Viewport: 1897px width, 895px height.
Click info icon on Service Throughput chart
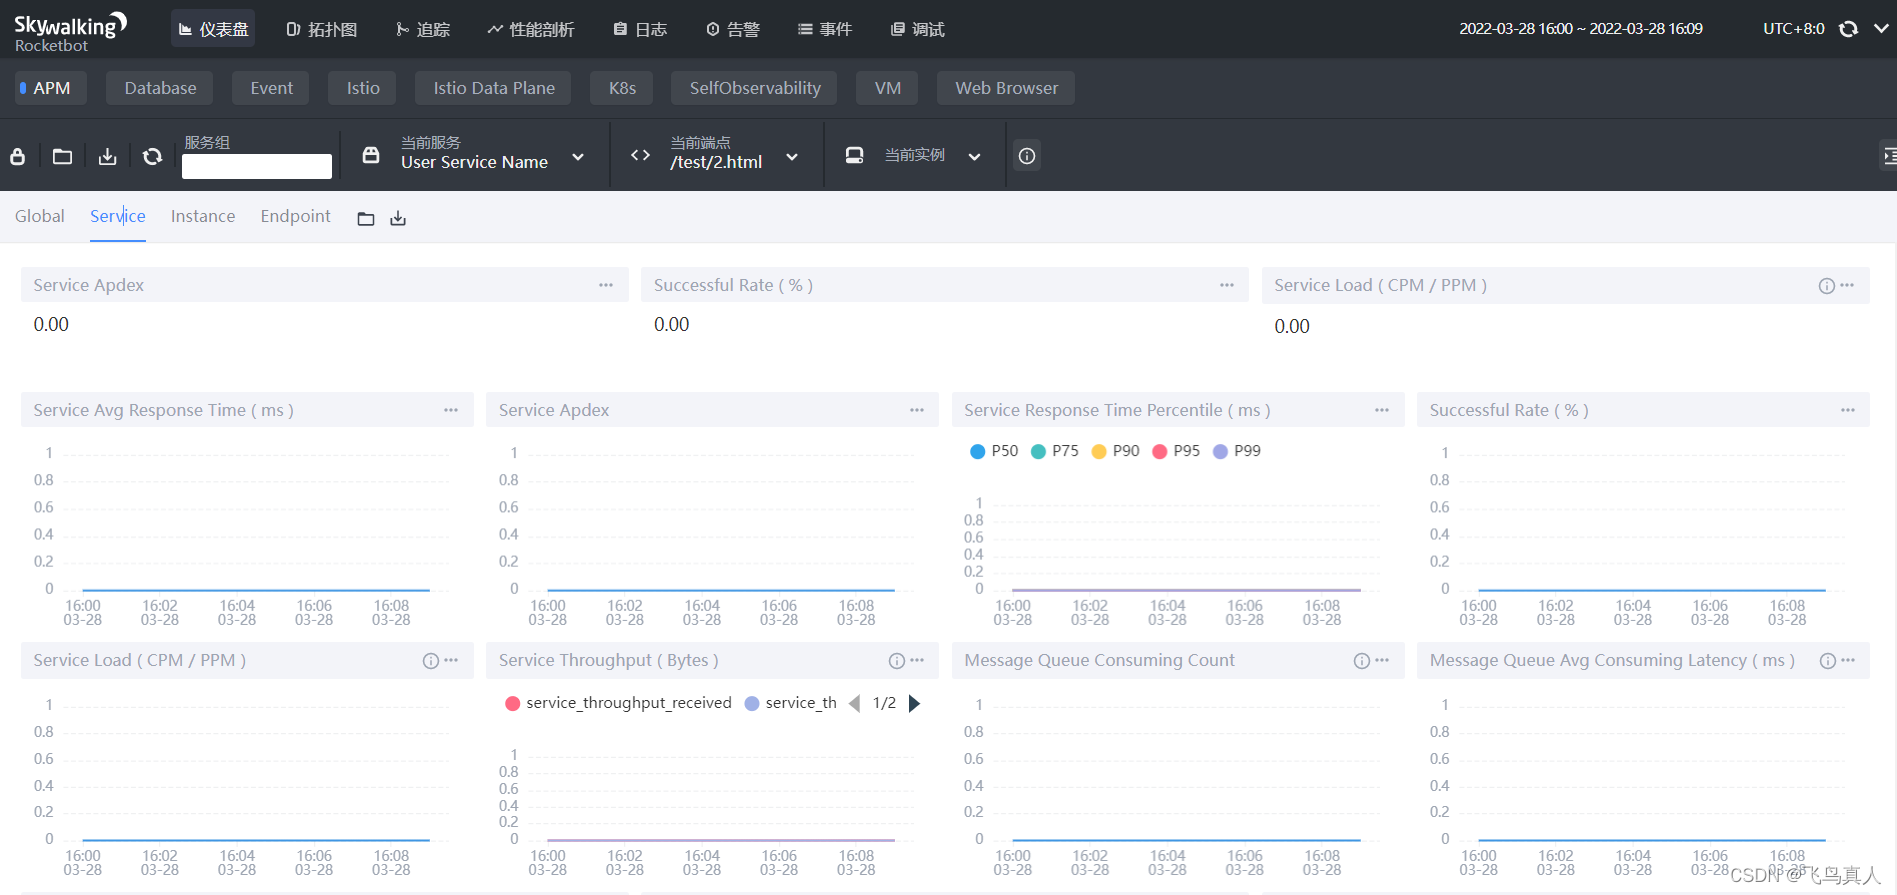click(x=897, y=661)
